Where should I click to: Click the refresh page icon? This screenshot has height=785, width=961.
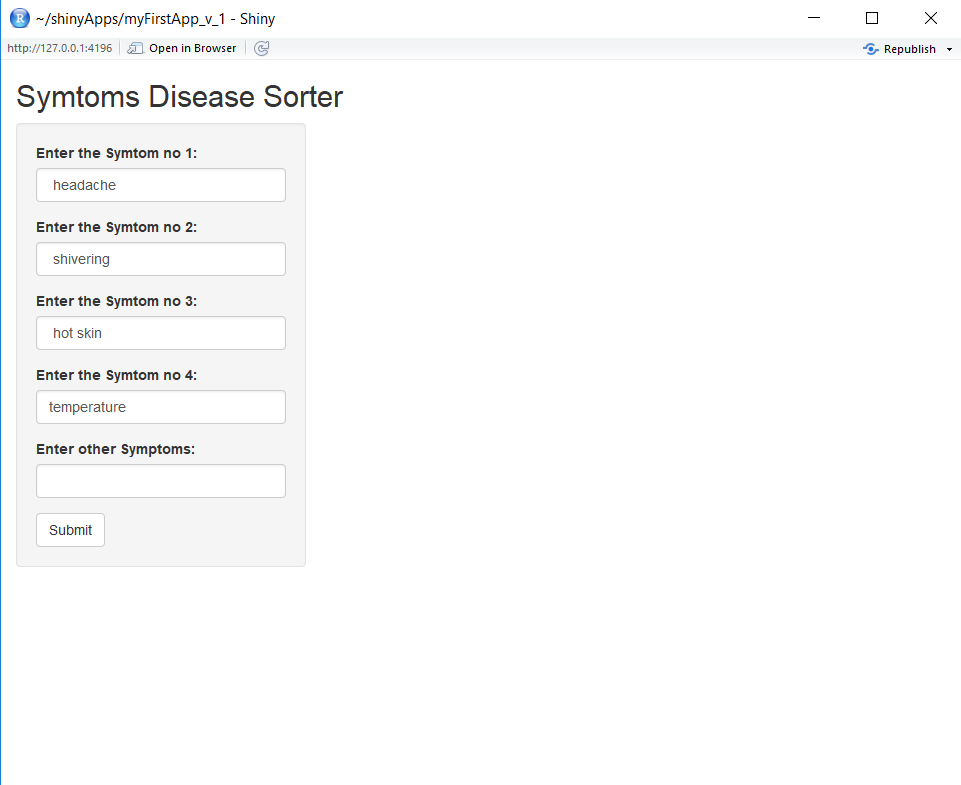[261, 47]
